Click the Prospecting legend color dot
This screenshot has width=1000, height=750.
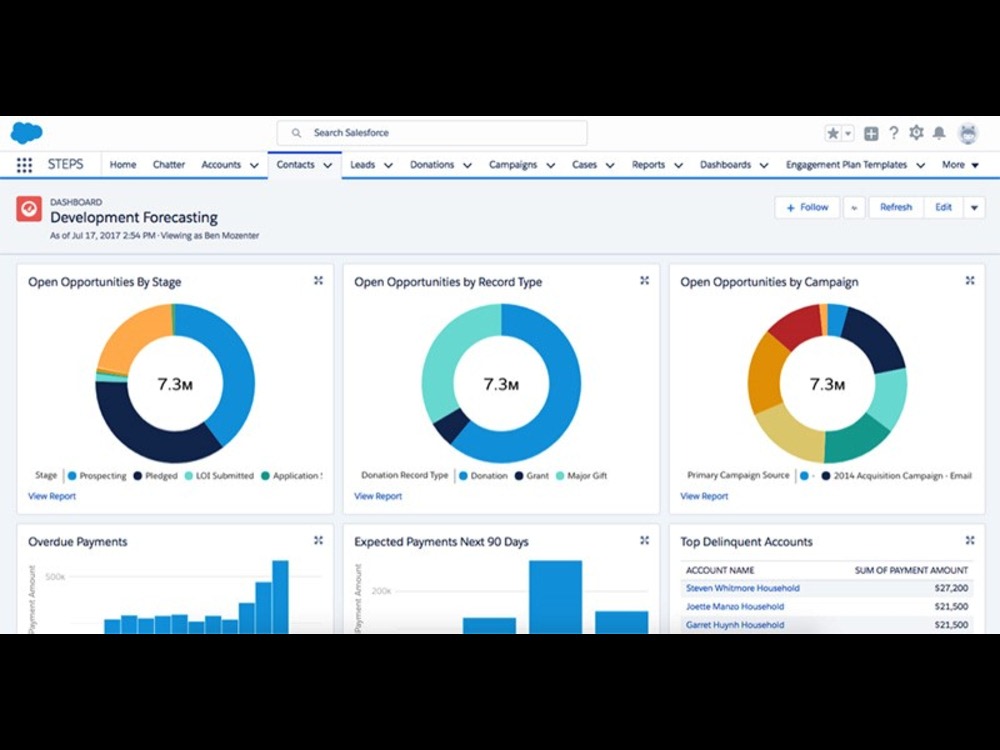tap(72, 476)
